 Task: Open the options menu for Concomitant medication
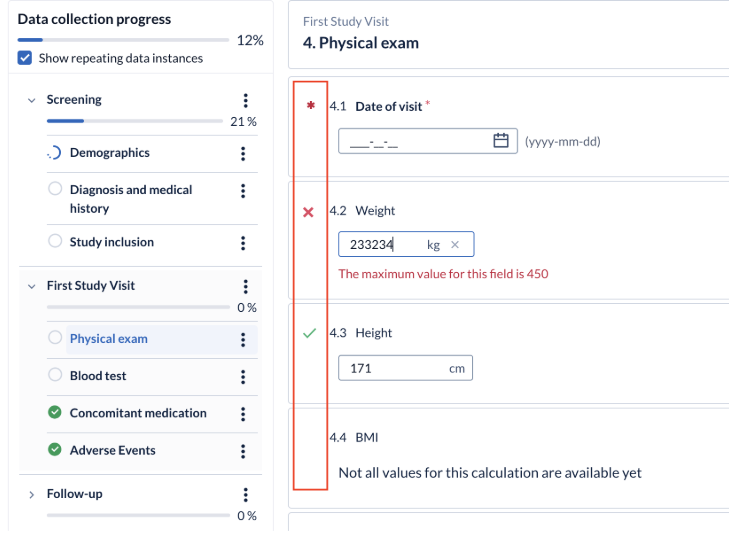coord(243,414)
